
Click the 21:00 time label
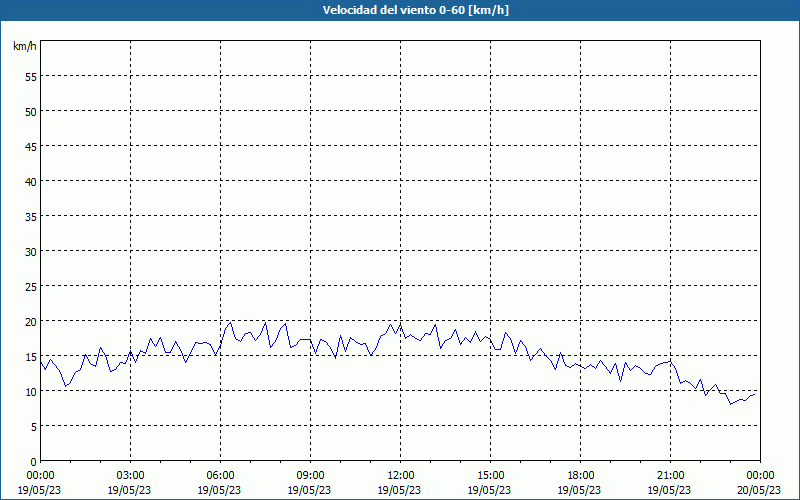670,476
